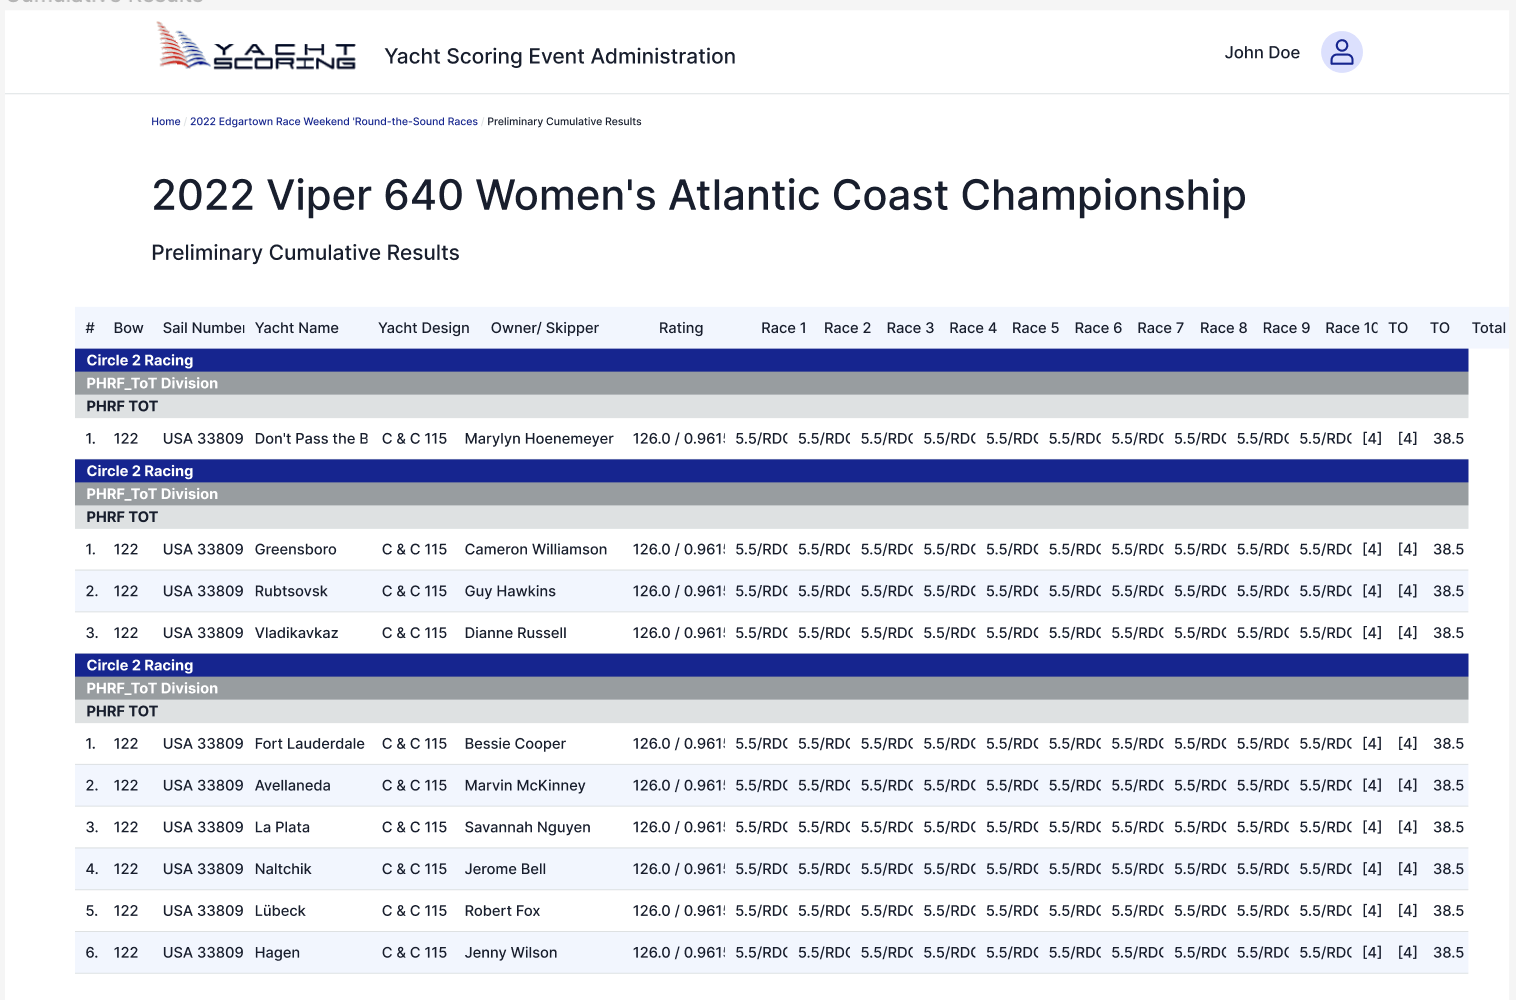Expand the first Circle 2 Racing section
1516x1000 pixels.
coord(140,360)
